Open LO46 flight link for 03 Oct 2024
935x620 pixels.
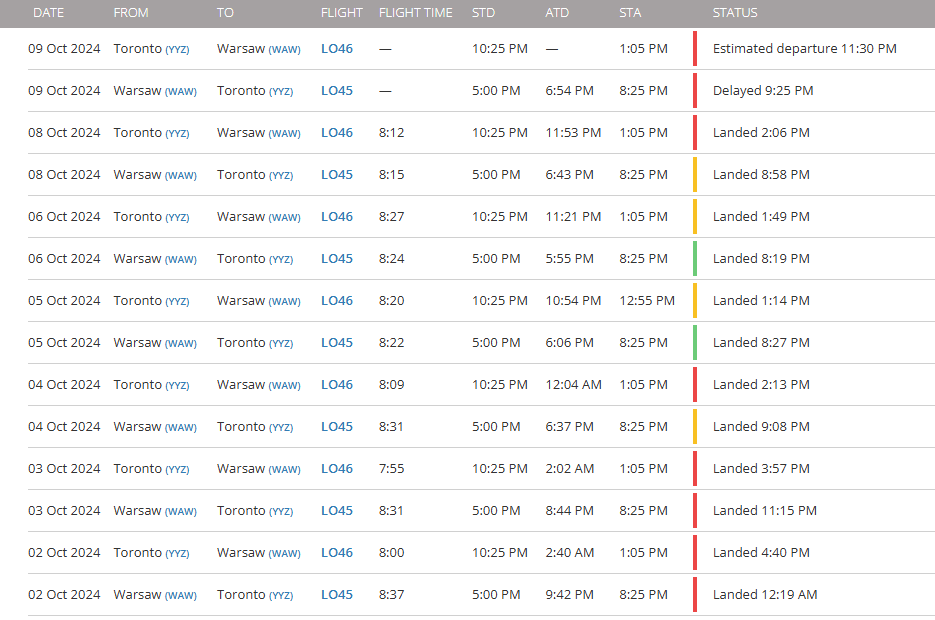(x=337, y=469)
